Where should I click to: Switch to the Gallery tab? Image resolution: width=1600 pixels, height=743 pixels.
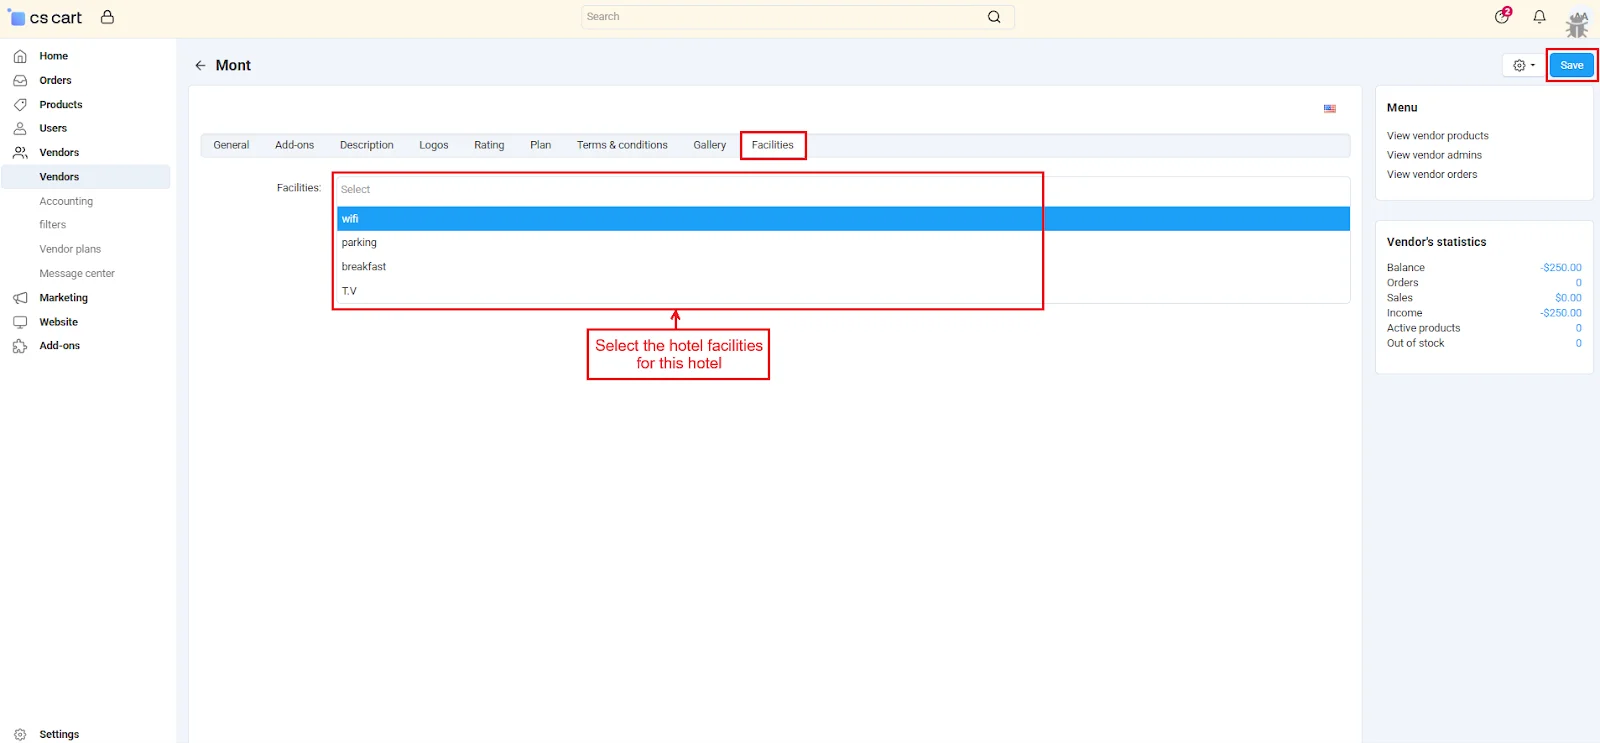tap(709, 145)
